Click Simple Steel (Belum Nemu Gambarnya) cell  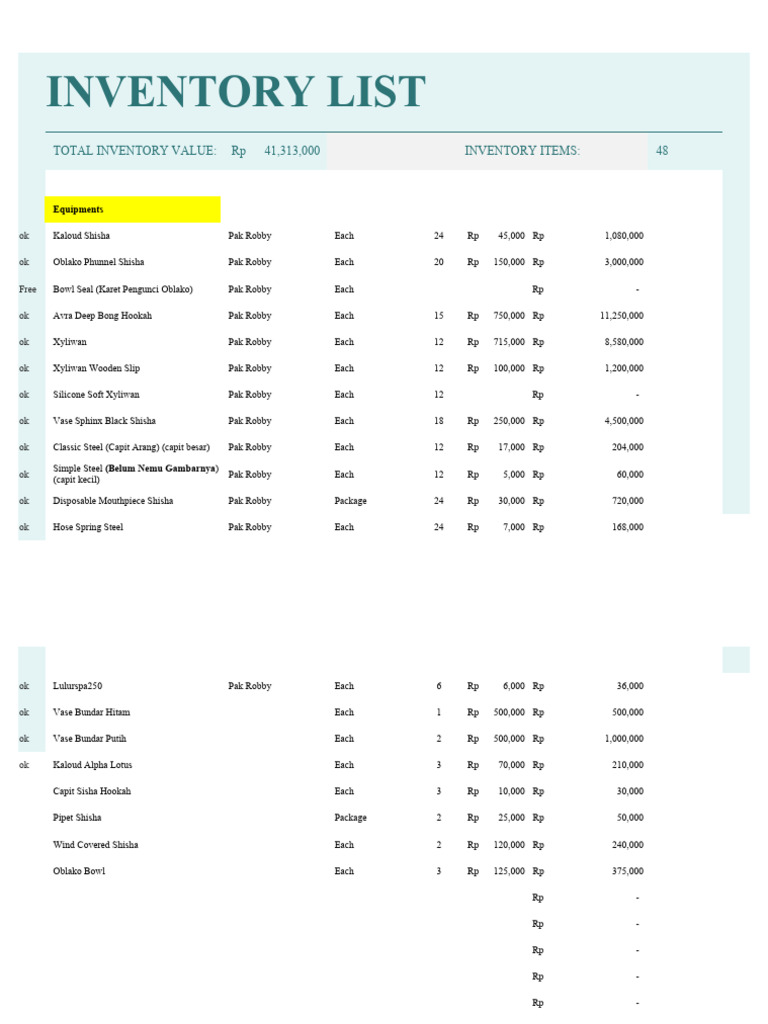click(136, 474)
